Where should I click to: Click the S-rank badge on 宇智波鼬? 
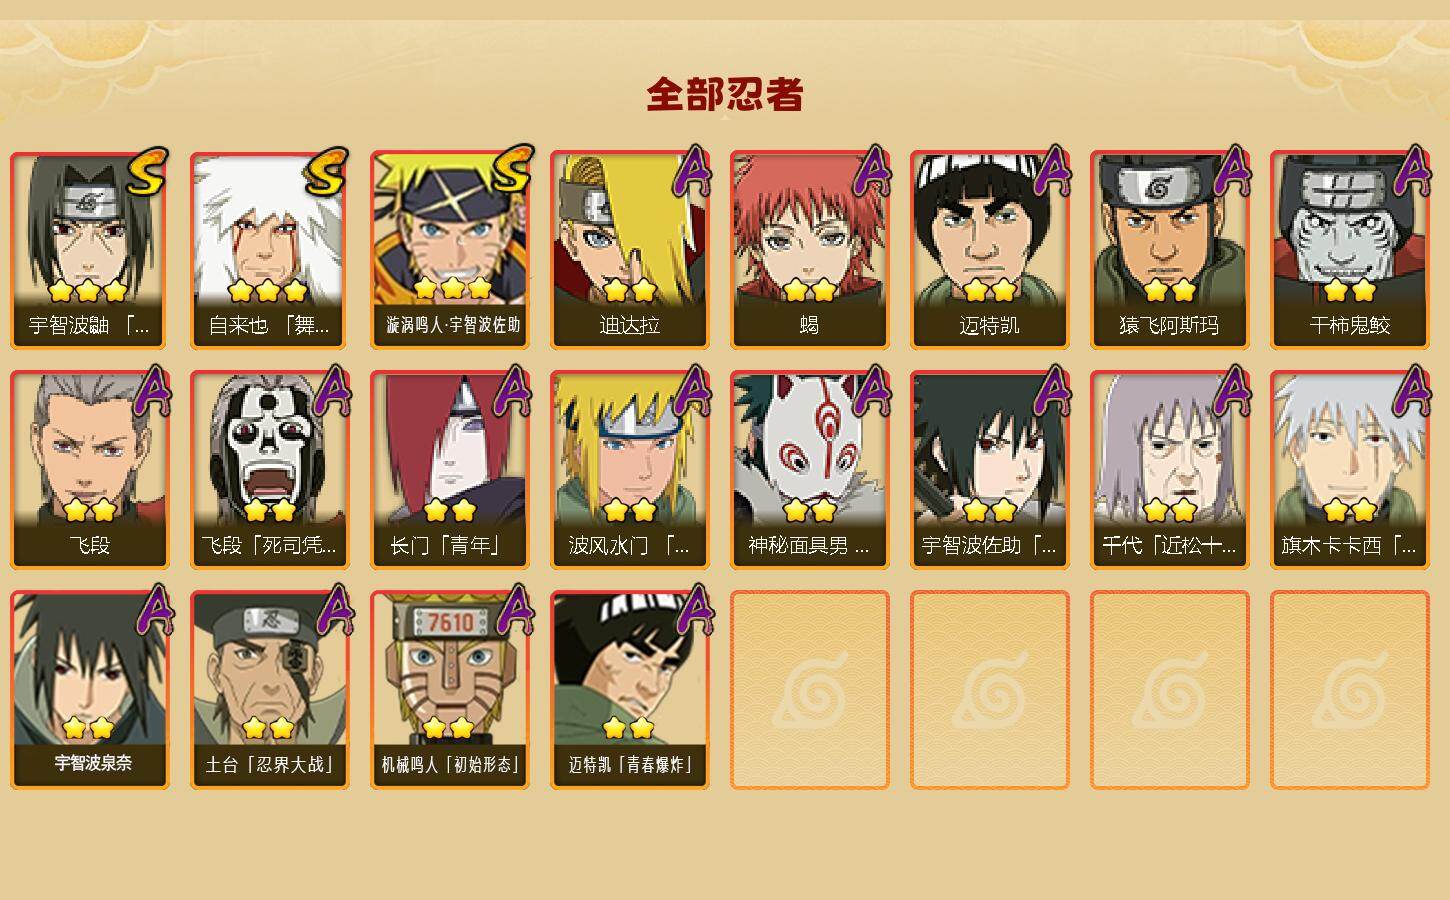click(147, 170)
